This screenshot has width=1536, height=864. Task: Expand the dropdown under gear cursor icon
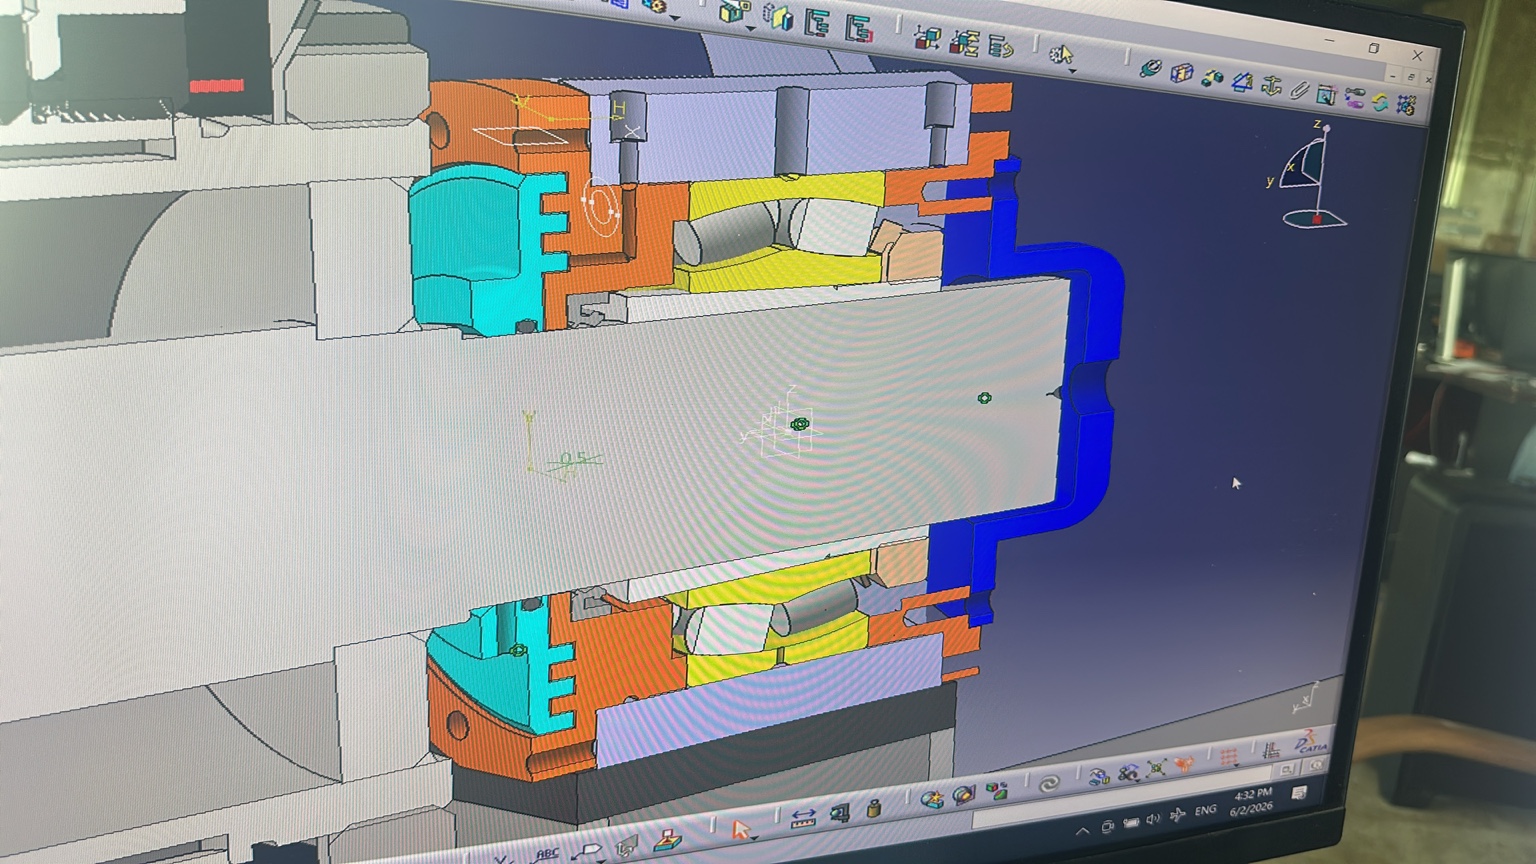[x=1072, y=71]
